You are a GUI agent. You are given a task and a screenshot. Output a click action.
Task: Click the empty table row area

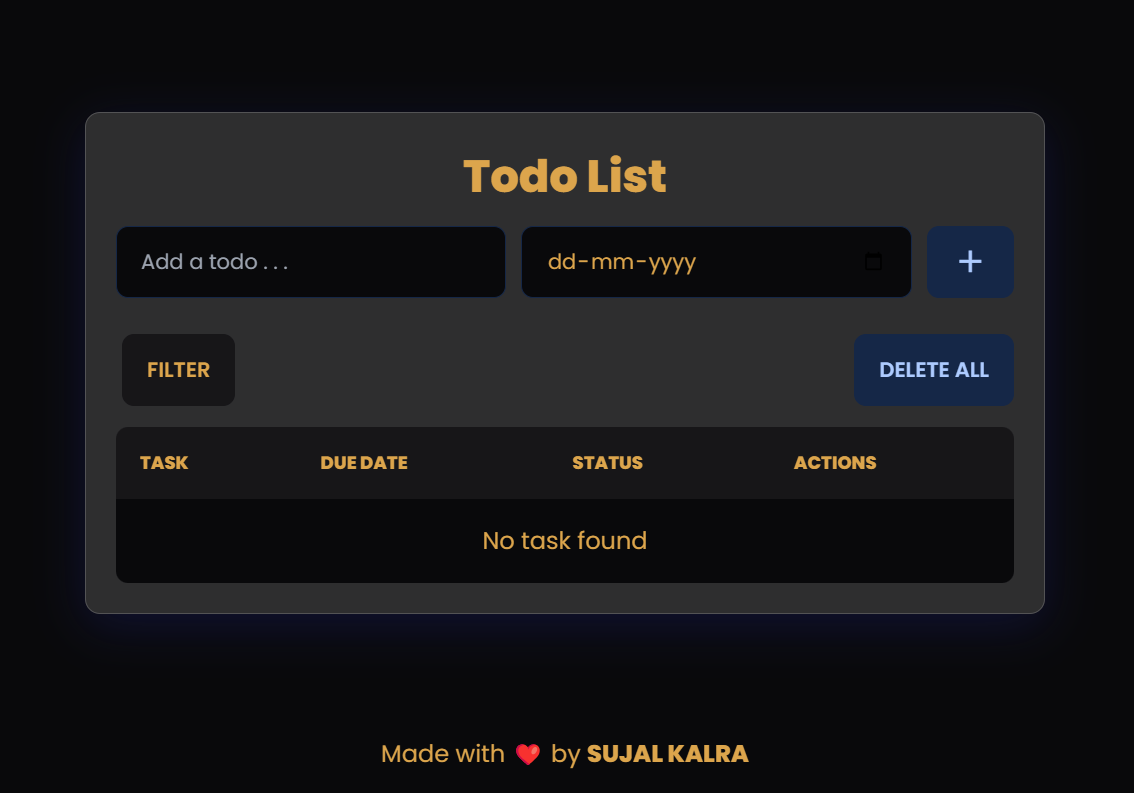point(850,541)
